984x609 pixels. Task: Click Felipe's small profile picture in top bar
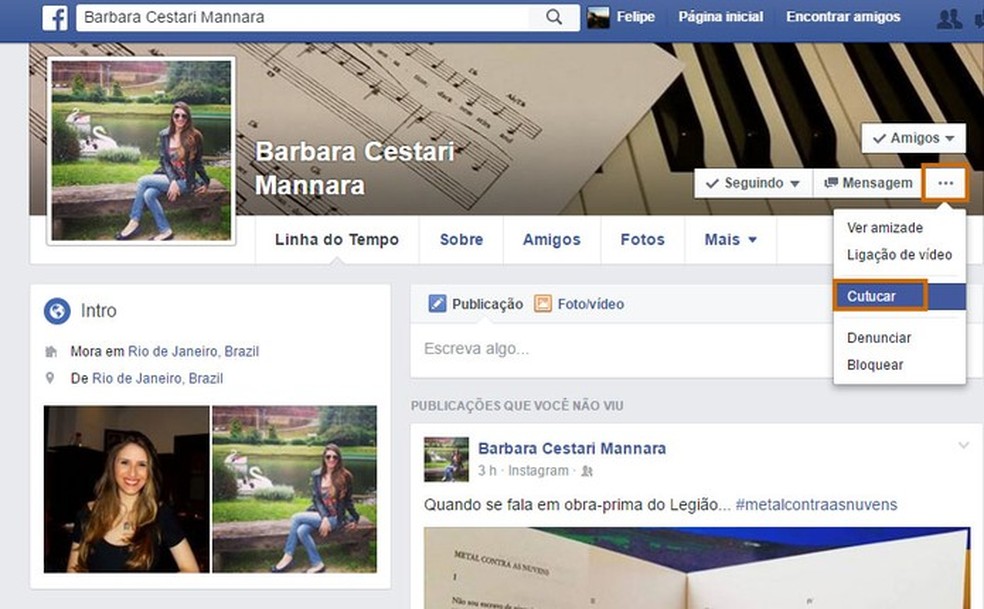click(x=598, y=18)
